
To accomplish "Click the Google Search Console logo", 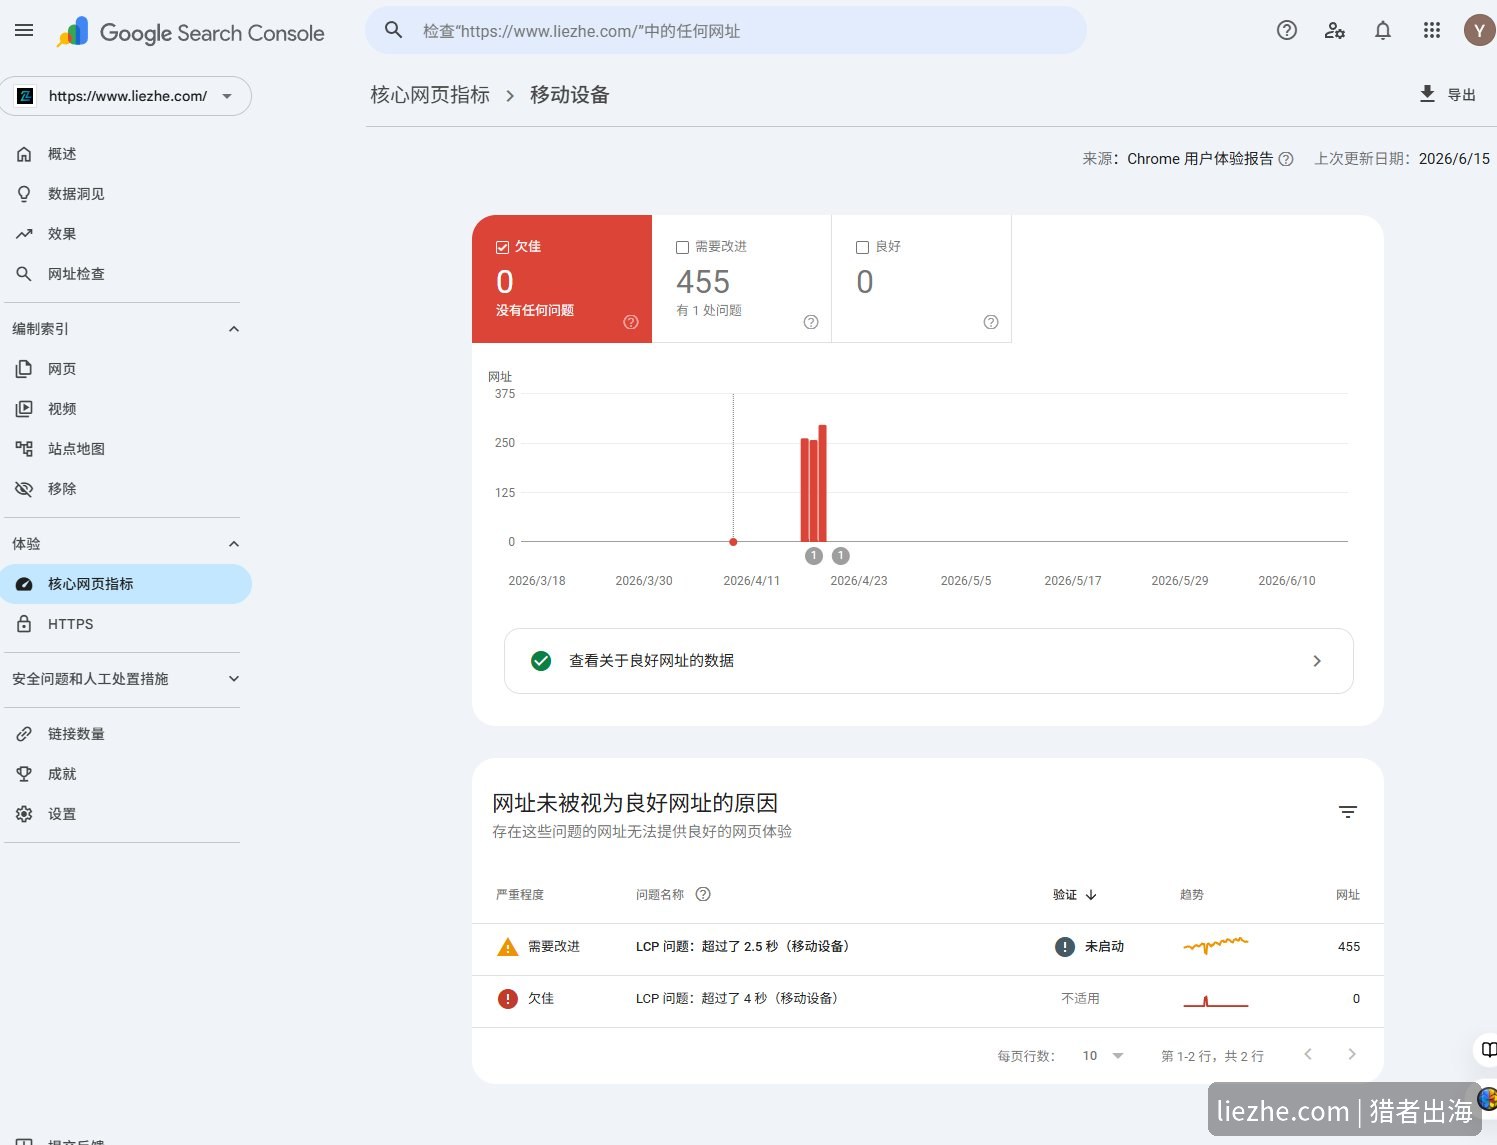I will pos(191,32).
